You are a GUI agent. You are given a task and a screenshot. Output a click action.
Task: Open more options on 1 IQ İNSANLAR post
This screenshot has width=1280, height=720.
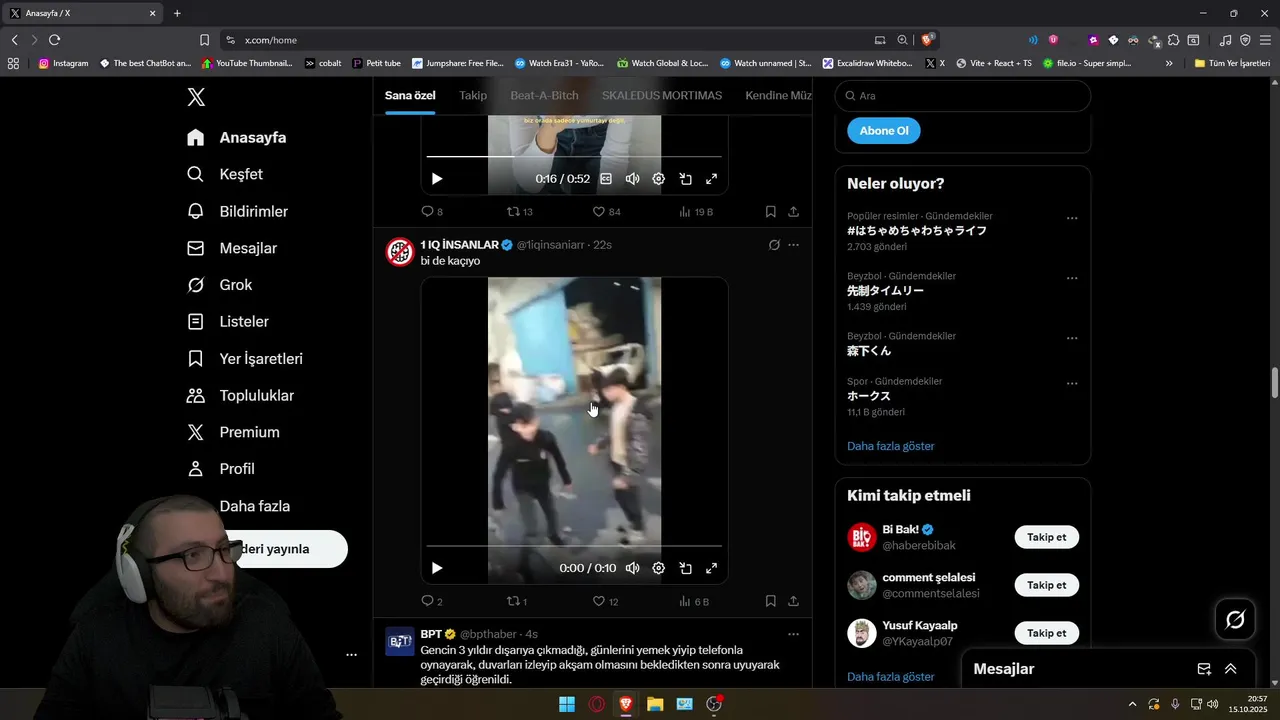click(794, 245)
